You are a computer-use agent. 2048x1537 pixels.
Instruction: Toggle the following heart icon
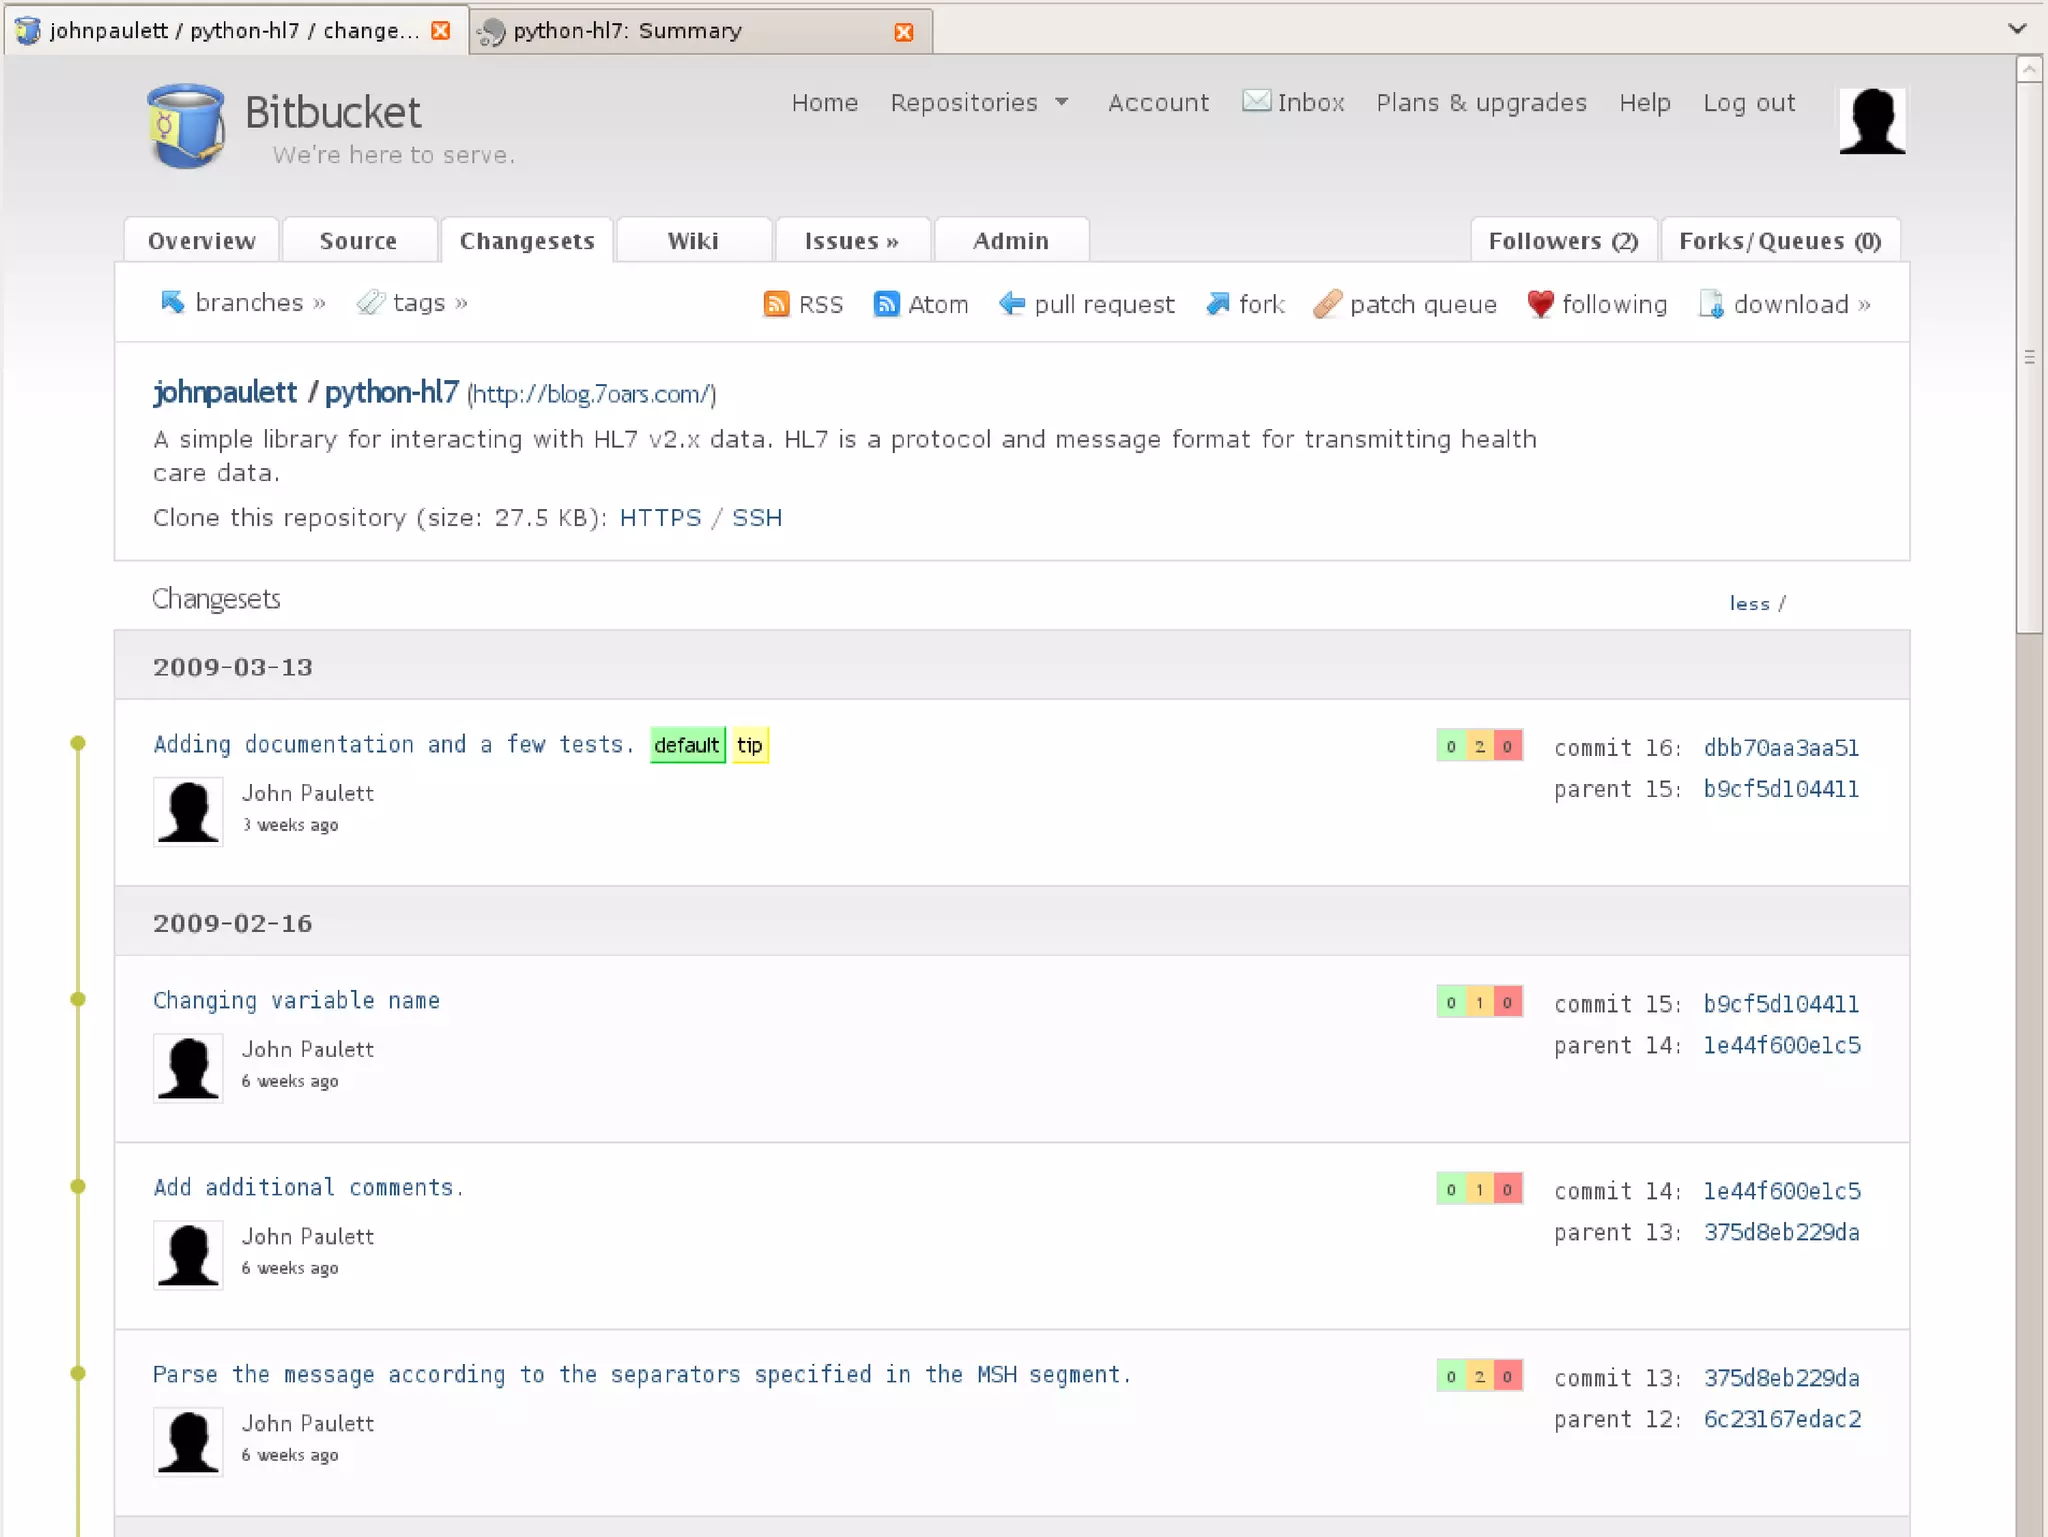1540,304
